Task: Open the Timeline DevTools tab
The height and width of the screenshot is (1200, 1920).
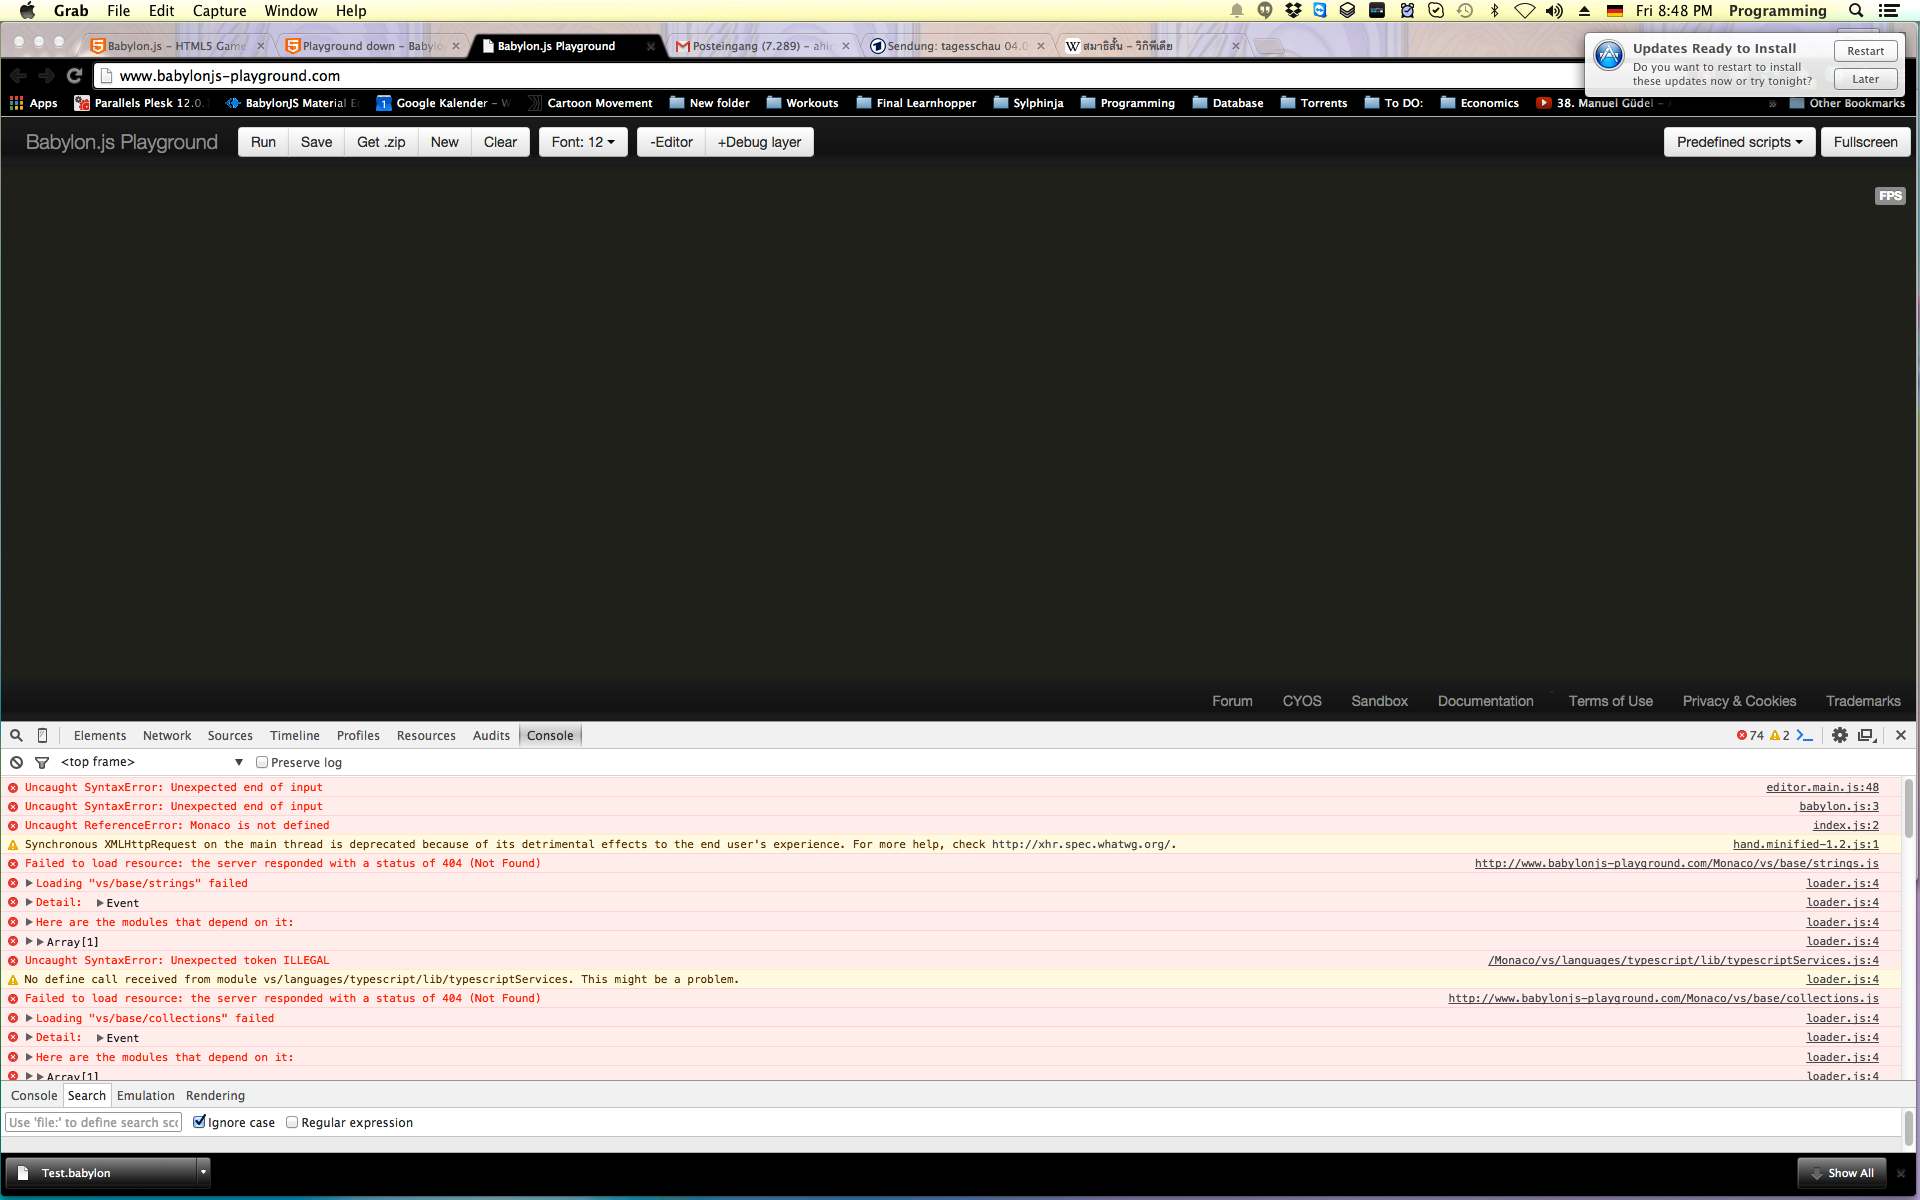Action: tap(295, 735)
